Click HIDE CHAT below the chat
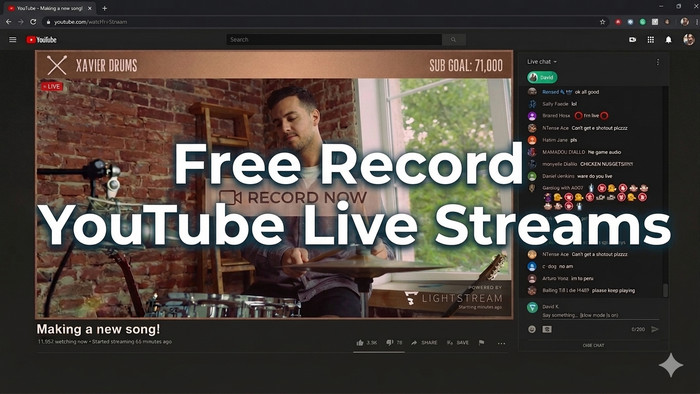 coord(593,345)
